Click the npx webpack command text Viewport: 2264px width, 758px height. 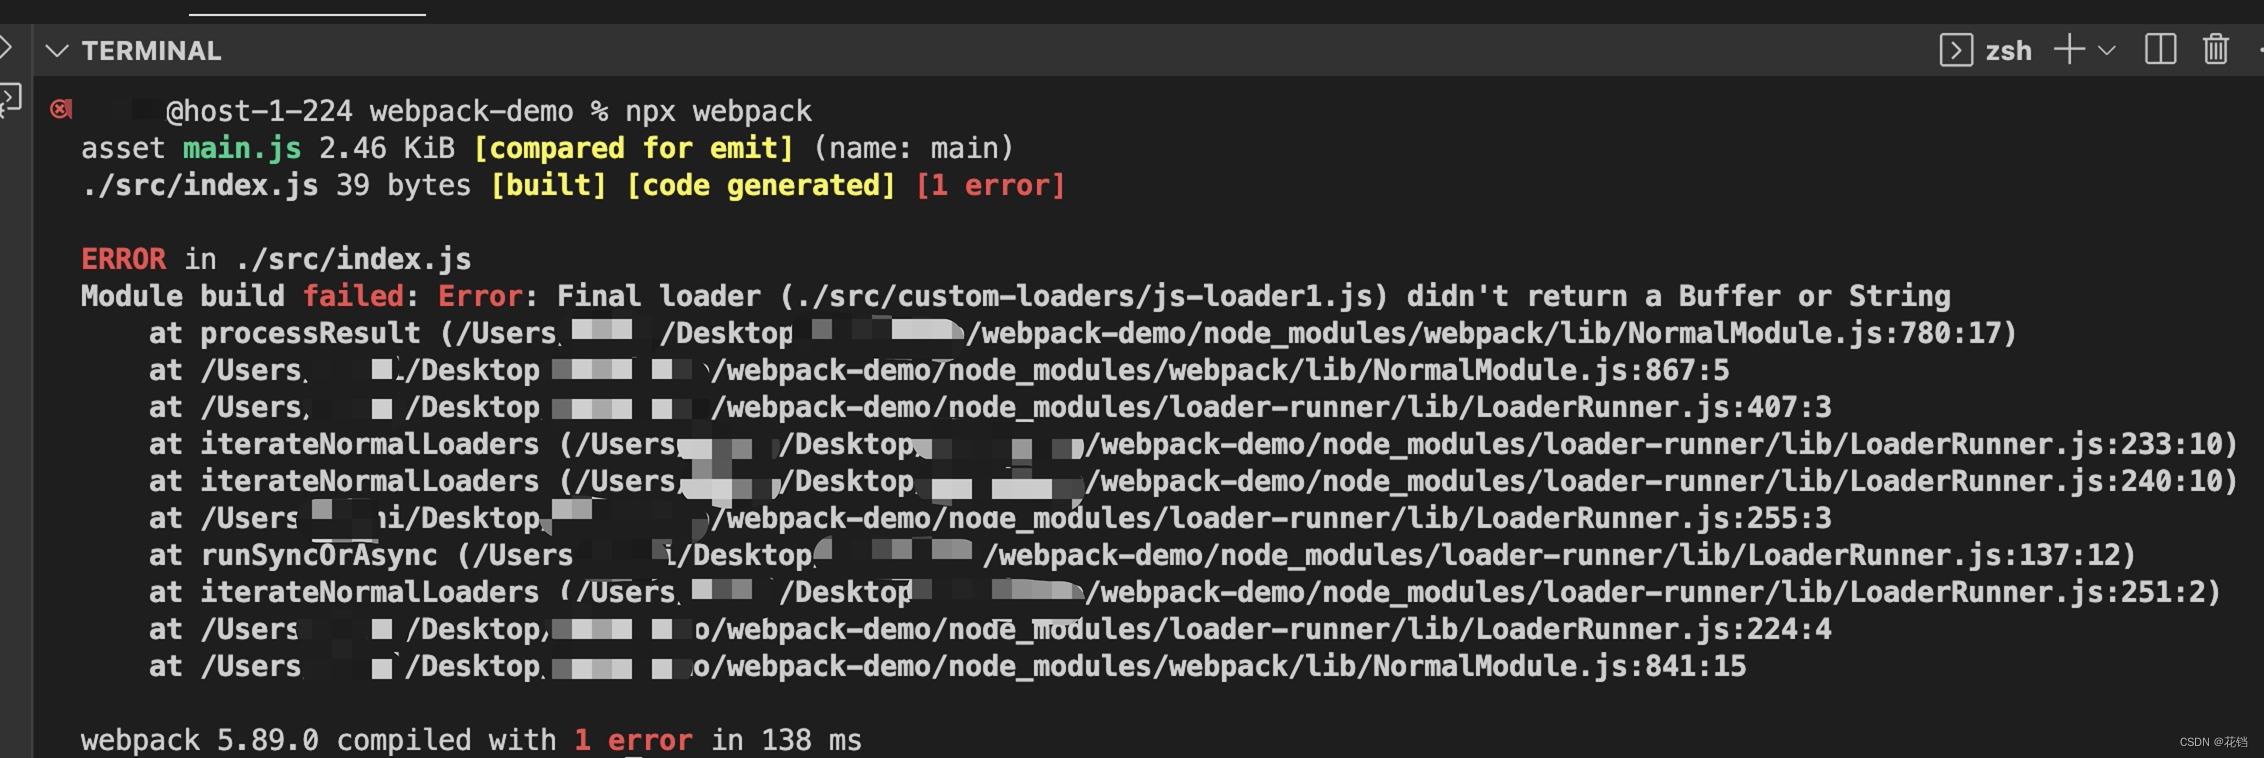click(718, 111)
